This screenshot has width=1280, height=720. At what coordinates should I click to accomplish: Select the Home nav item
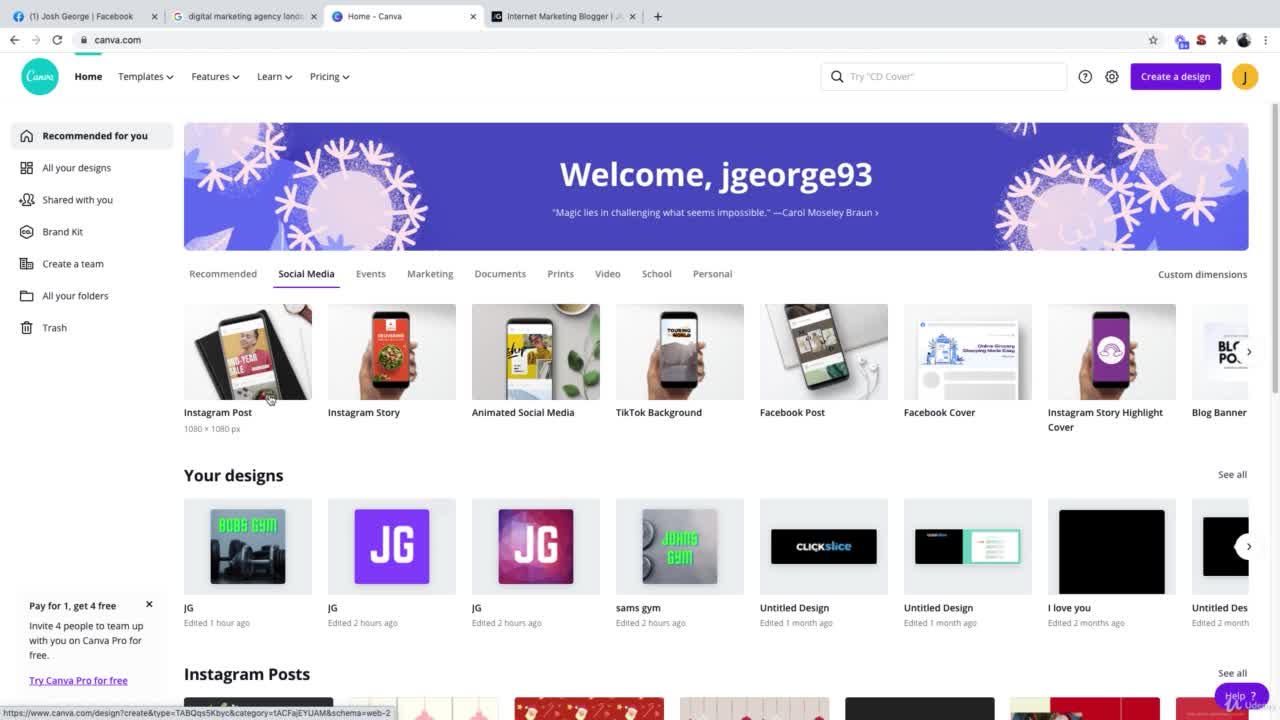tap(88, 76)
